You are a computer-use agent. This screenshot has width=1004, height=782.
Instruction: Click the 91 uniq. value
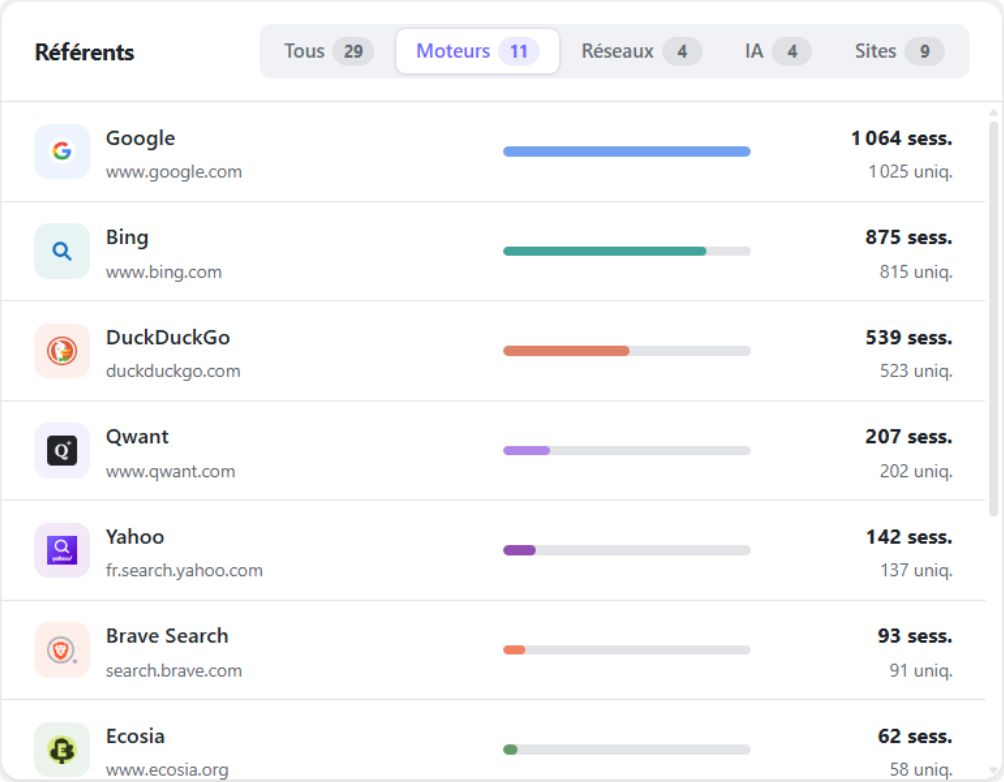pos(921,671)
